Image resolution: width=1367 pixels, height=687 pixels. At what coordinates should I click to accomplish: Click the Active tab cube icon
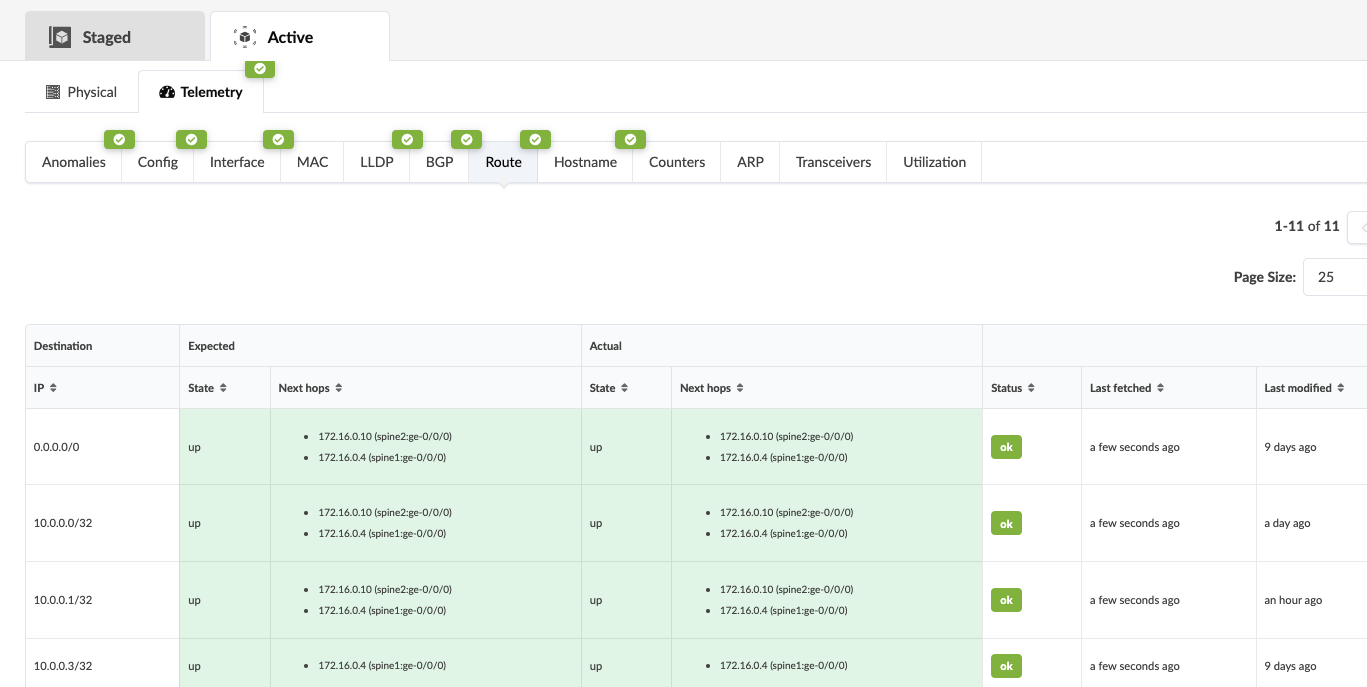tap(245, 37)
